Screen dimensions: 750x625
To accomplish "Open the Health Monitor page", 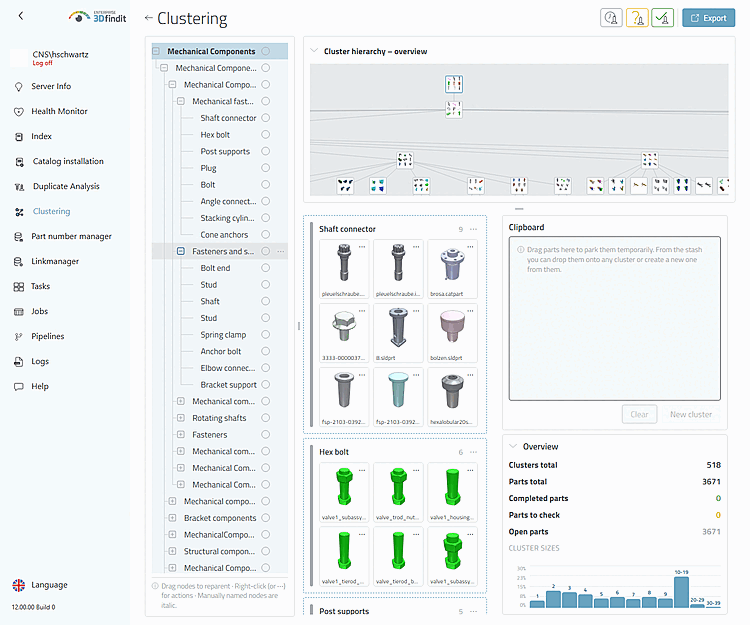I will [59, 111].
